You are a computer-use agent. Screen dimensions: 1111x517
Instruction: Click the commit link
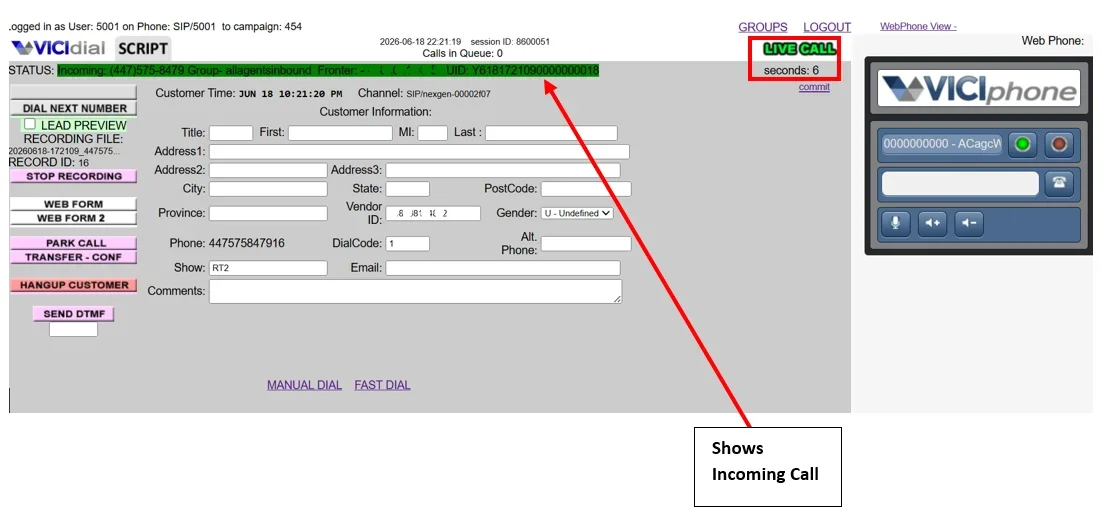[x=814, y=87]
